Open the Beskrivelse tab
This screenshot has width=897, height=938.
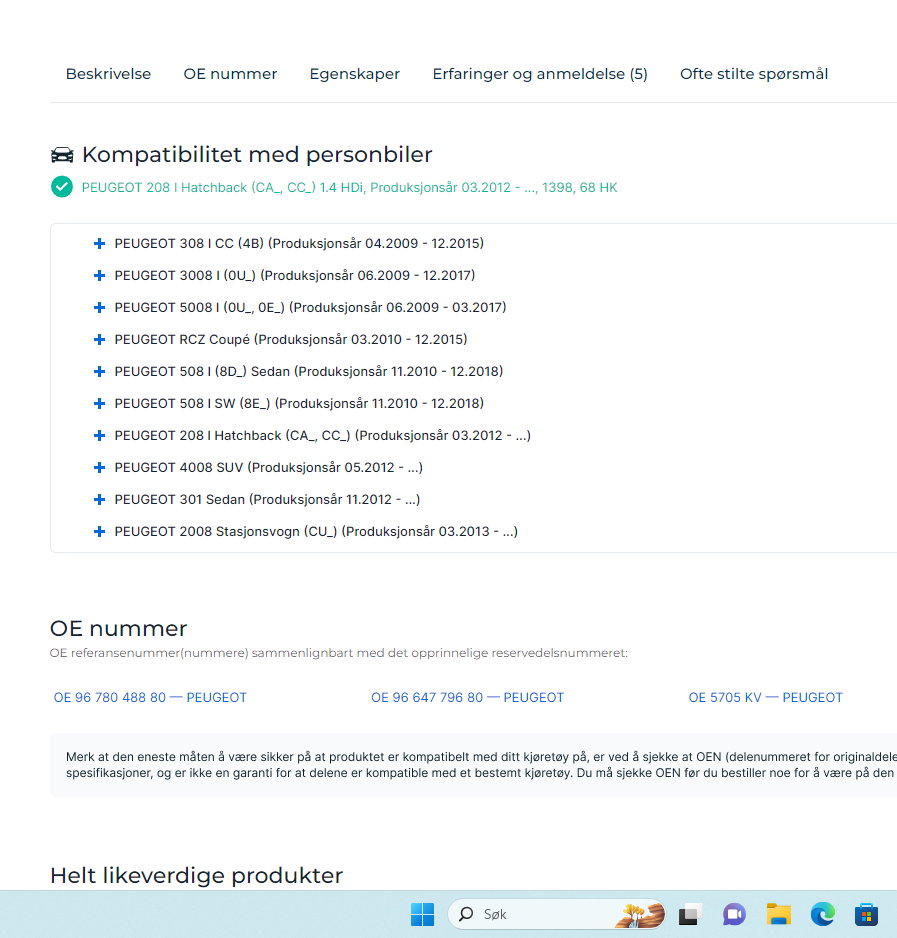[108, 74]
